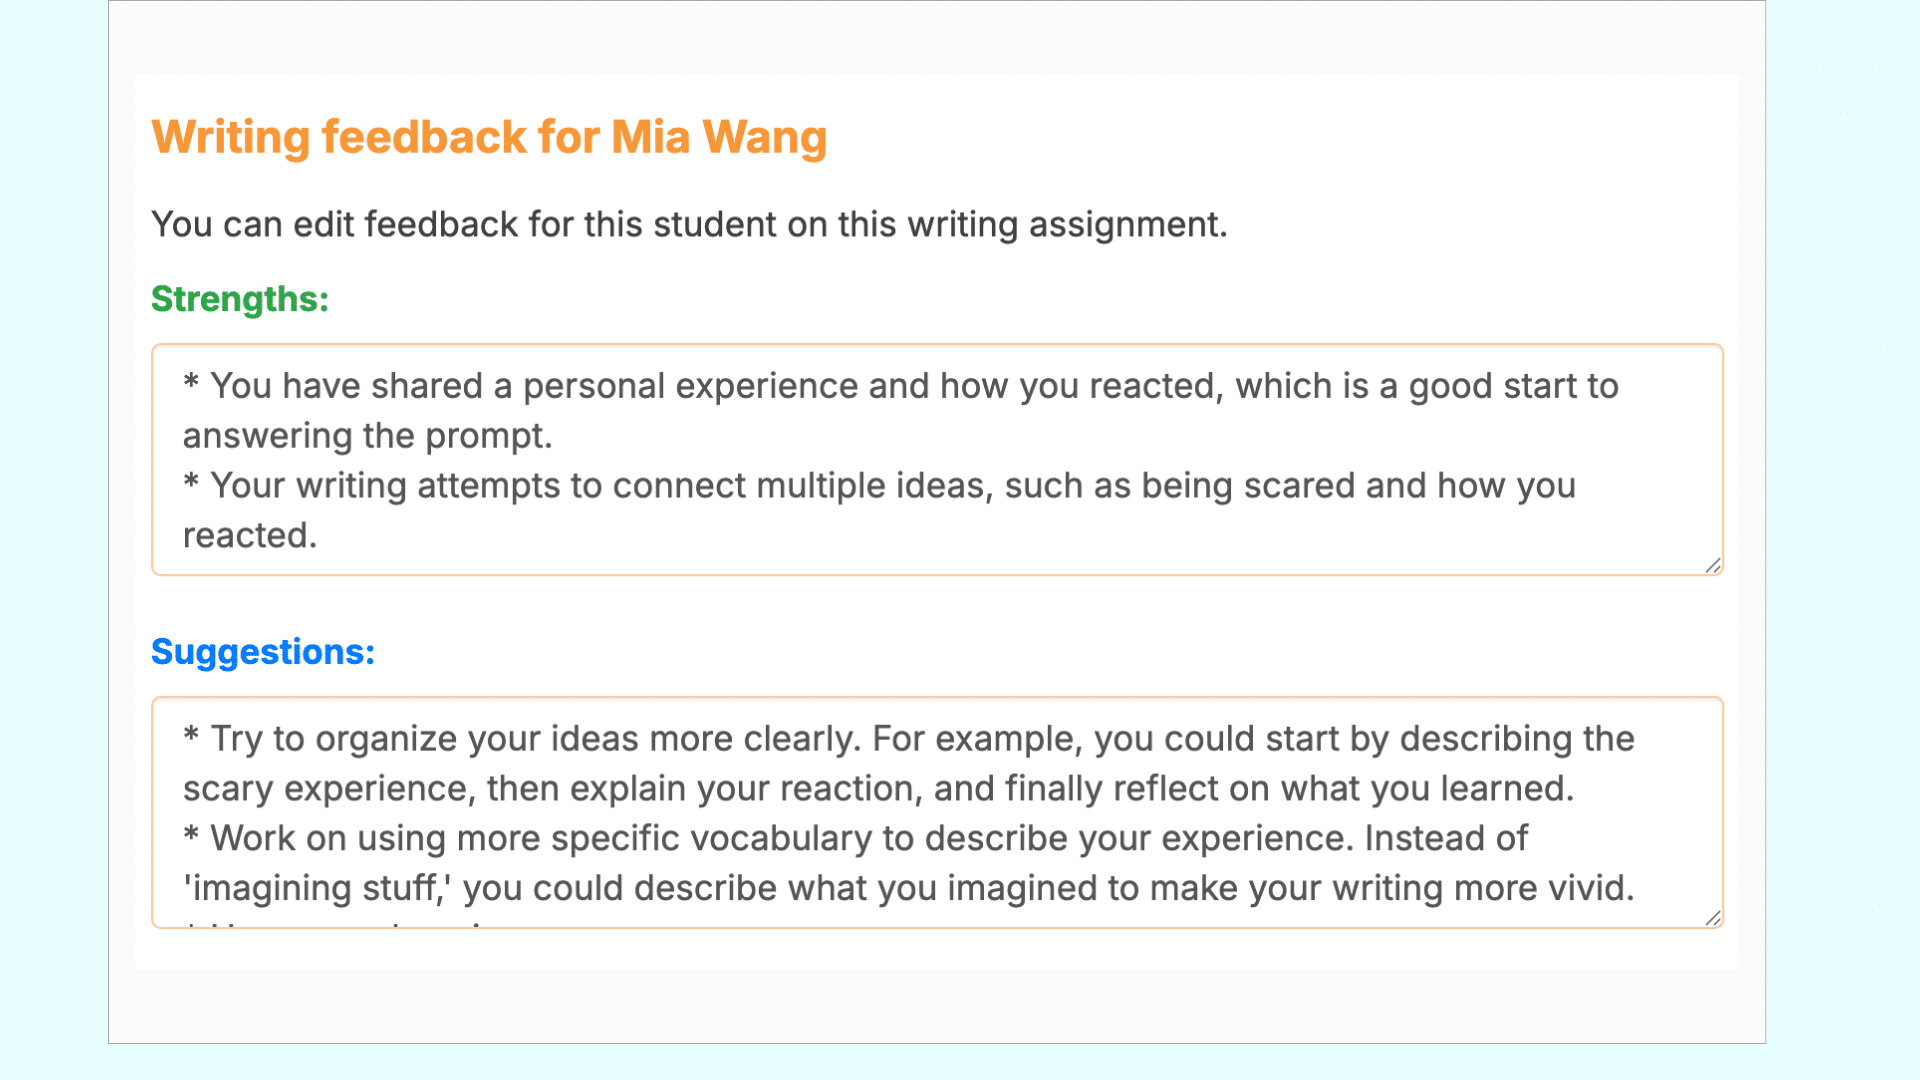Click the 'scary experience, then explain' line
The height and width of the screenshot is (1080, 1920).
click(878, 789)
